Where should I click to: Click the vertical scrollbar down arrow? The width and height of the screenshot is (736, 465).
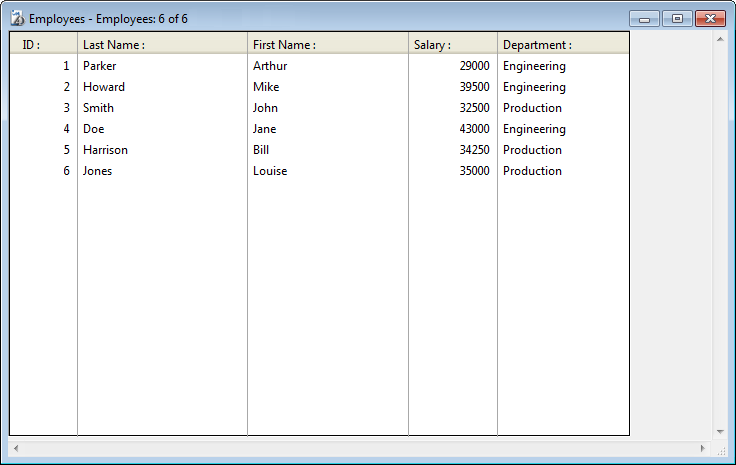(719, 429)
